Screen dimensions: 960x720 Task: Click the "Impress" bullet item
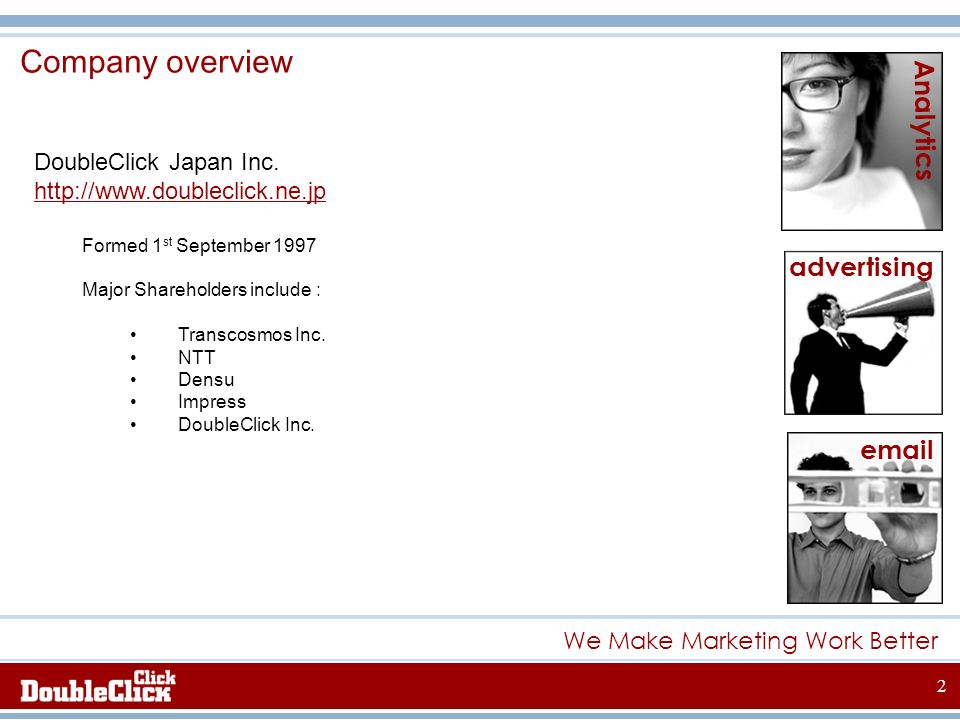pyautogui.click(x=212, y=402)
